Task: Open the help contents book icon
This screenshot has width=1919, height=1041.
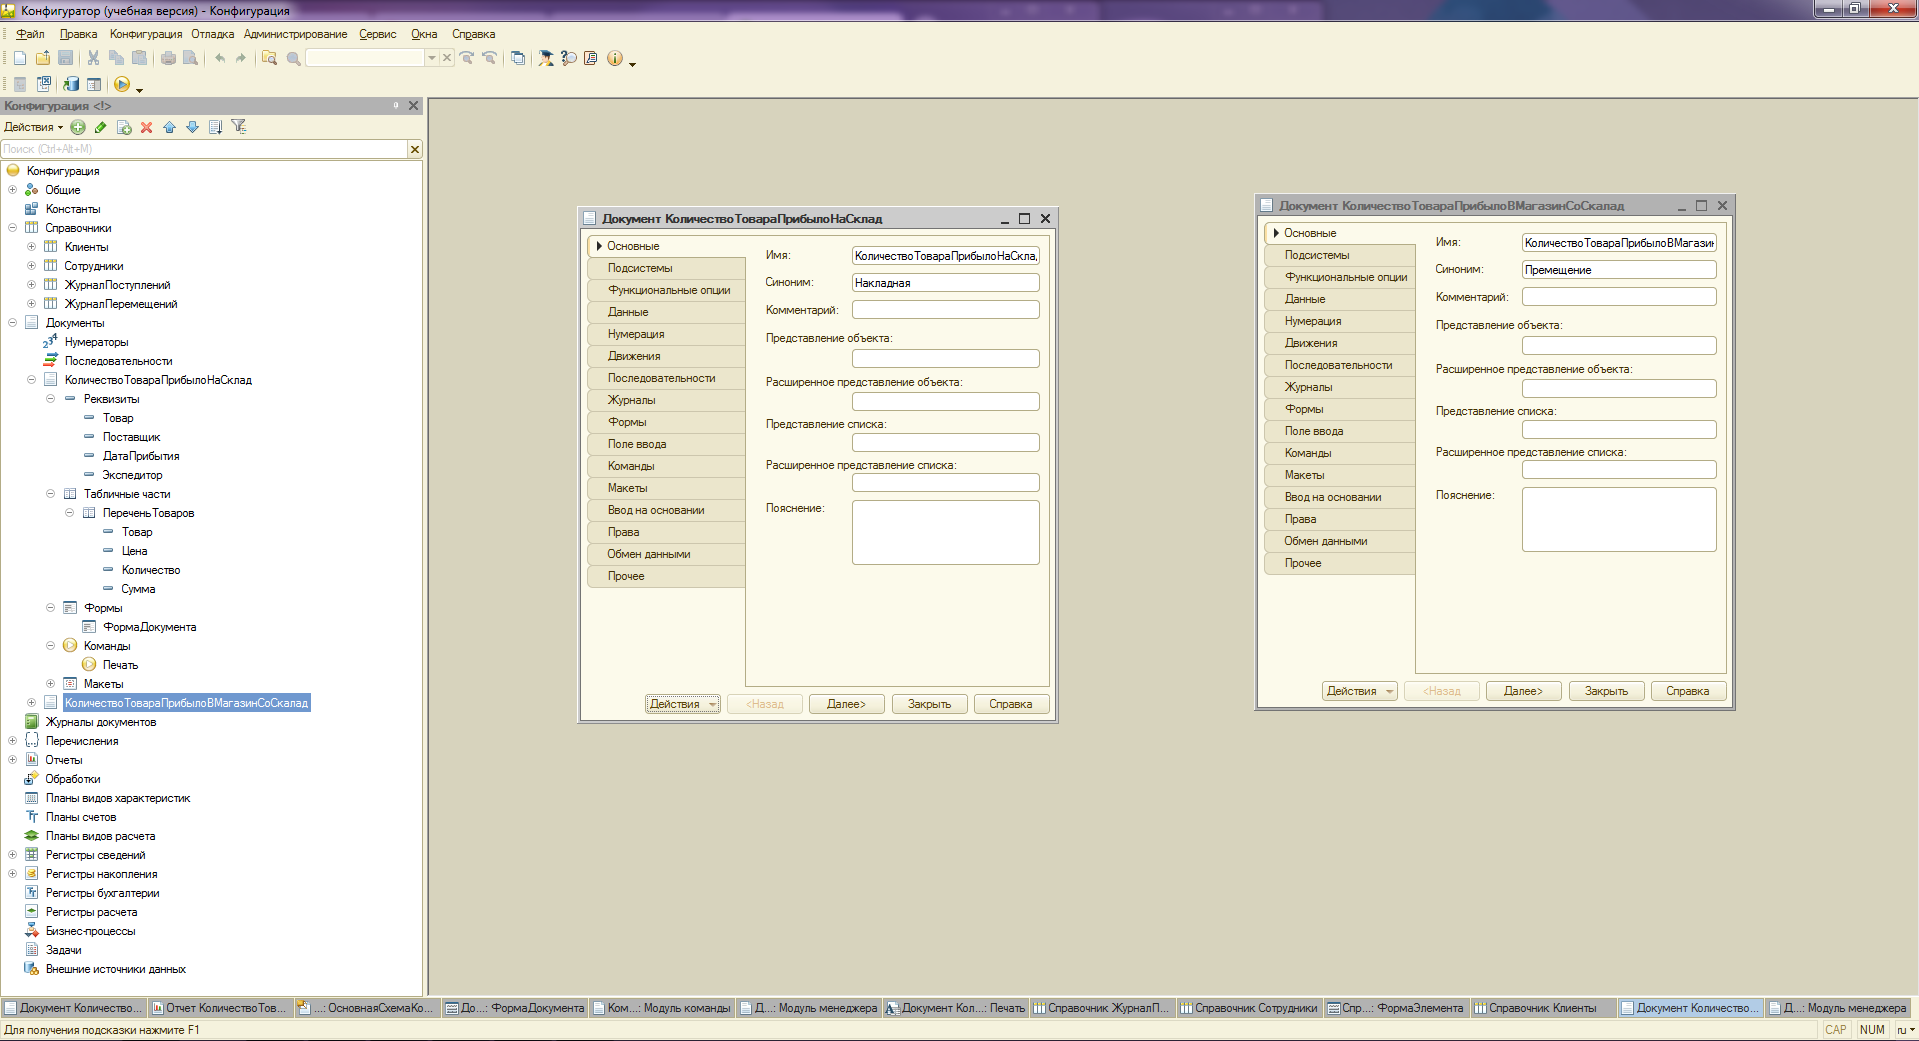Action: 591,58
